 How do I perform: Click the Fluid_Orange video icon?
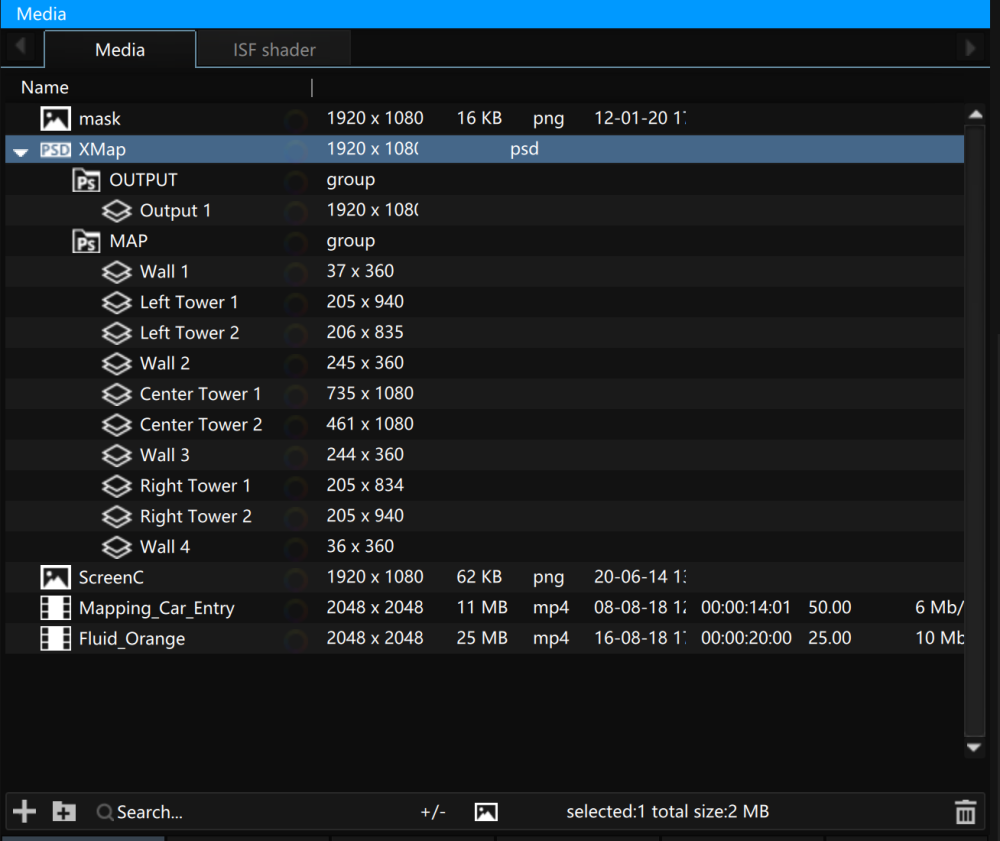tap(55, 638)
